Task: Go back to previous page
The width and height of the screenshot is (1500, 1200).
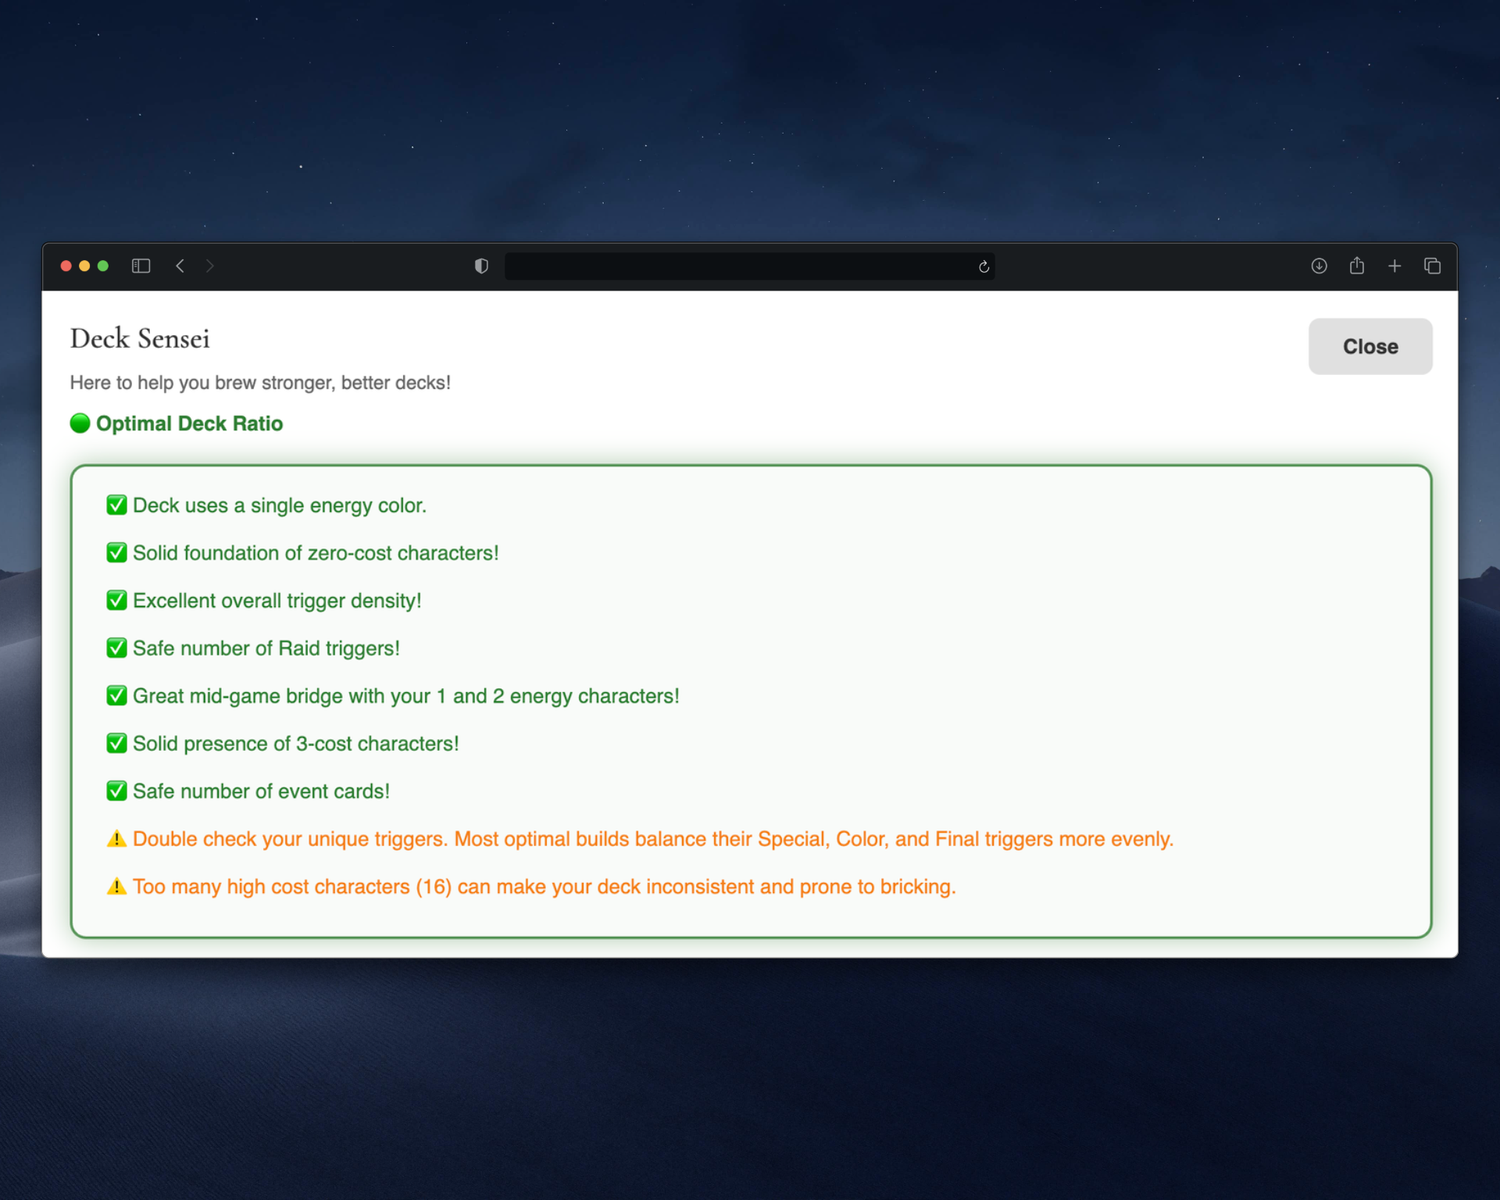Action: [179, 265]
